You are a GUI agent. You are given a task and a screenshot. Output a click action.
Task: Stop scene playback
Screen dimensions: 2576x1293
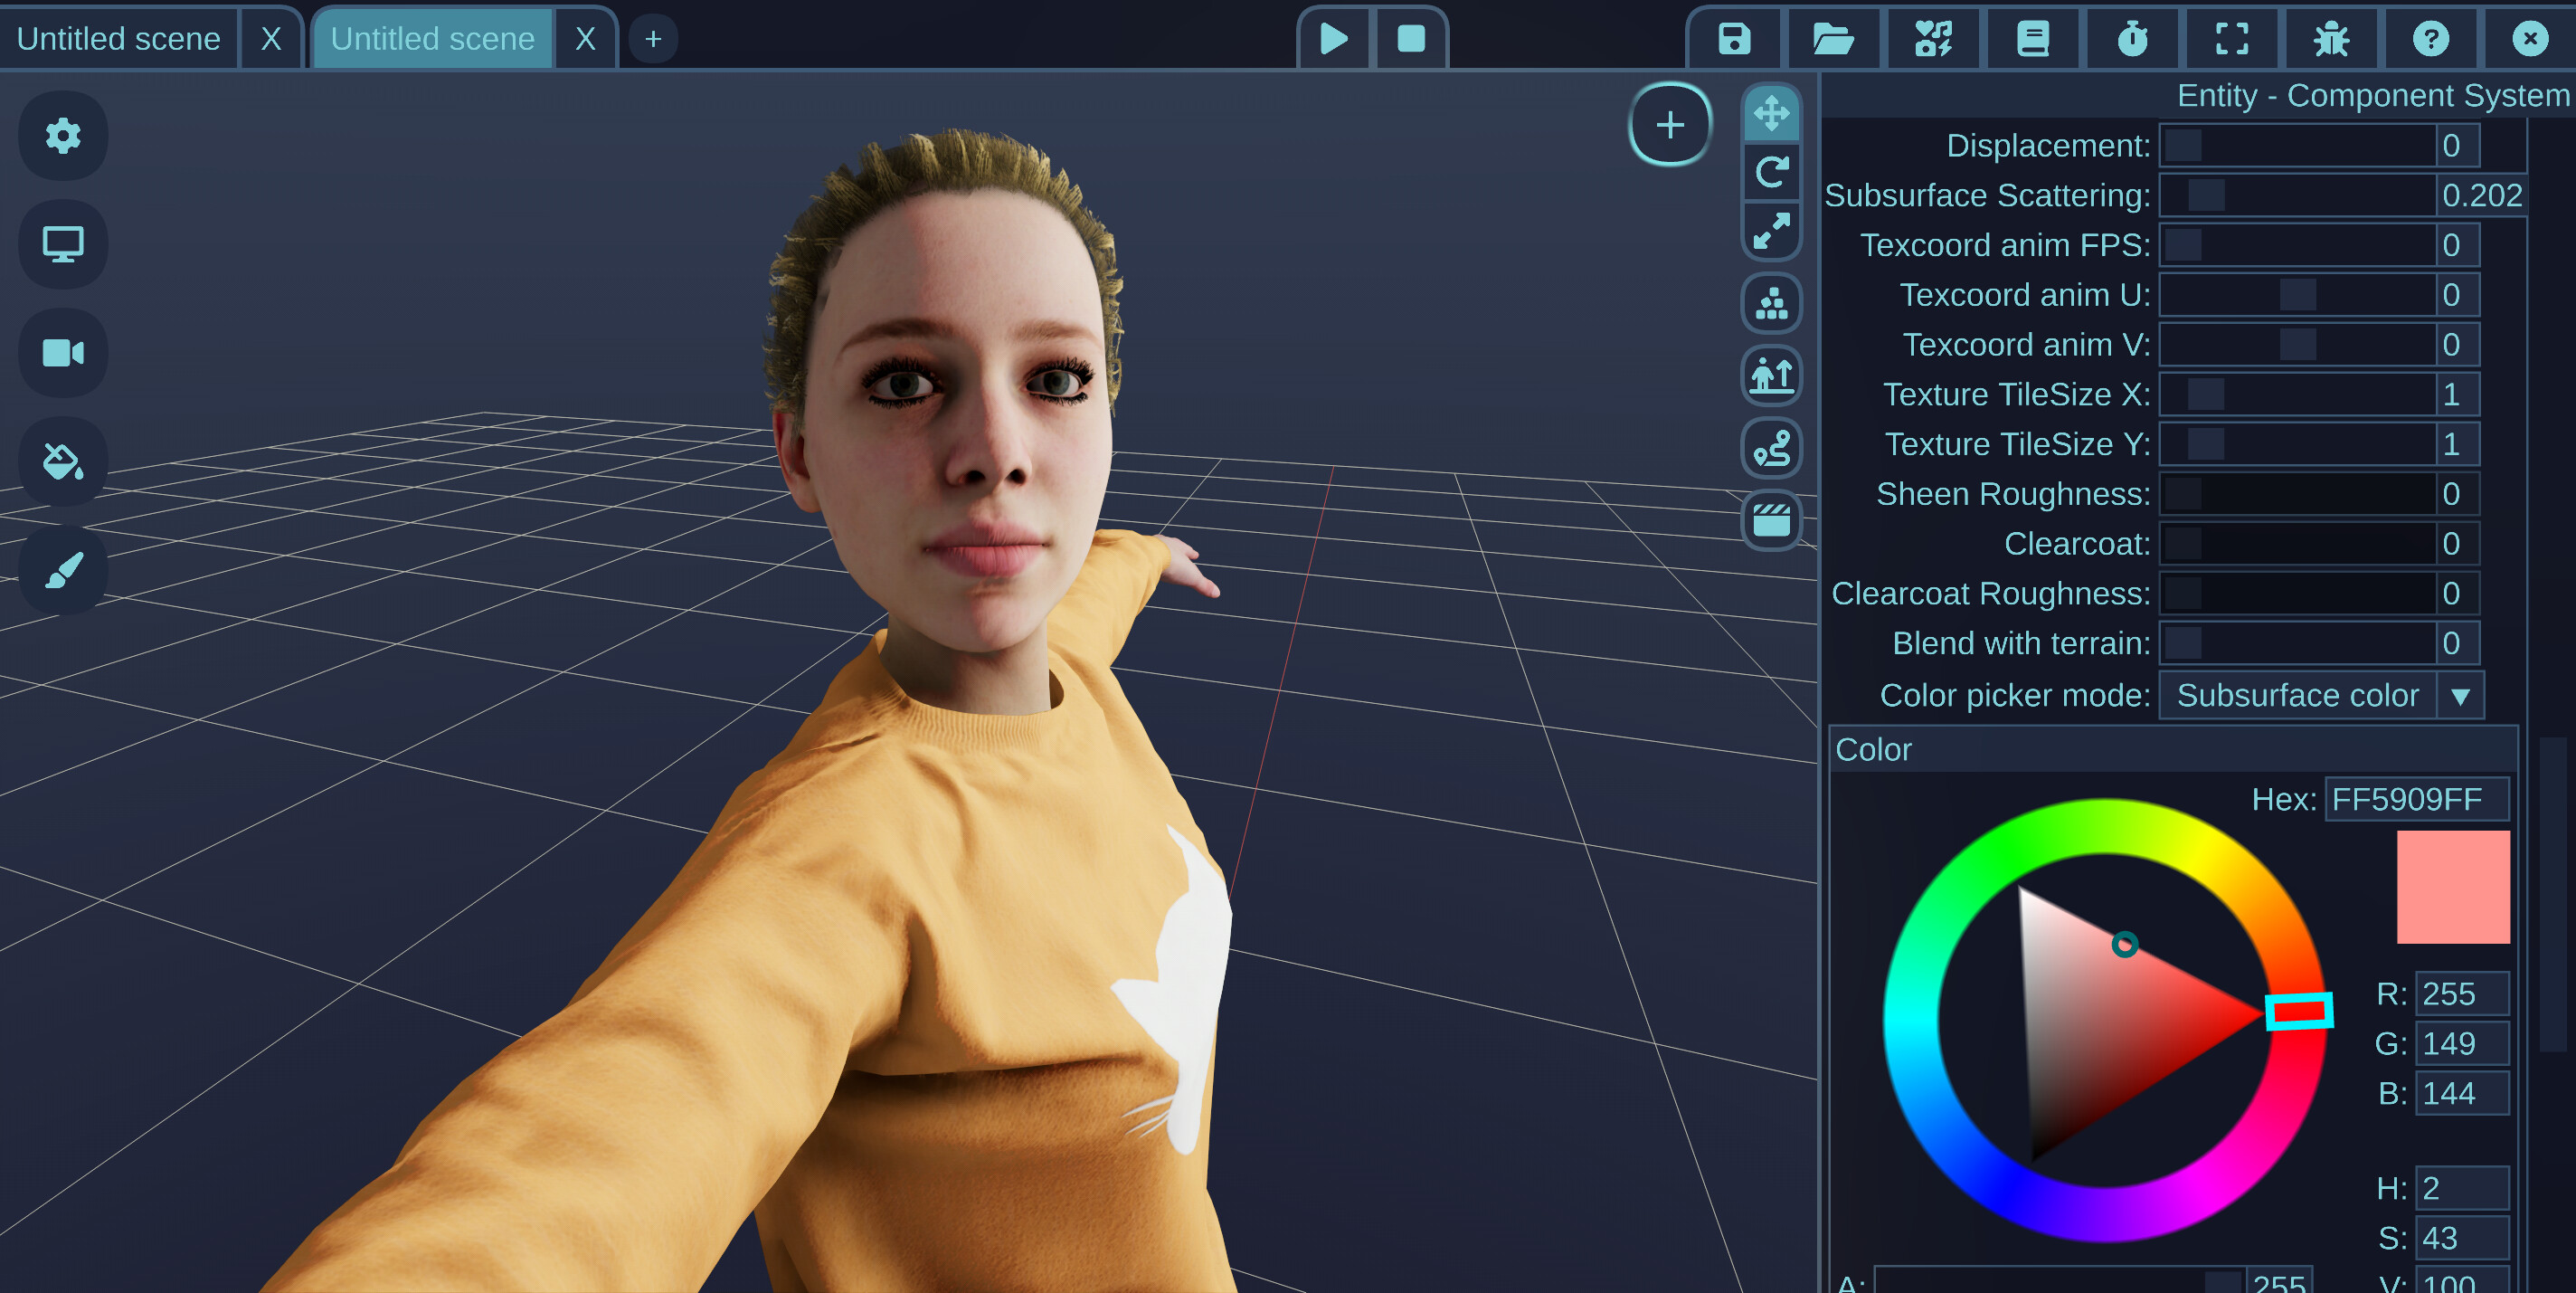click(1411, 38)
